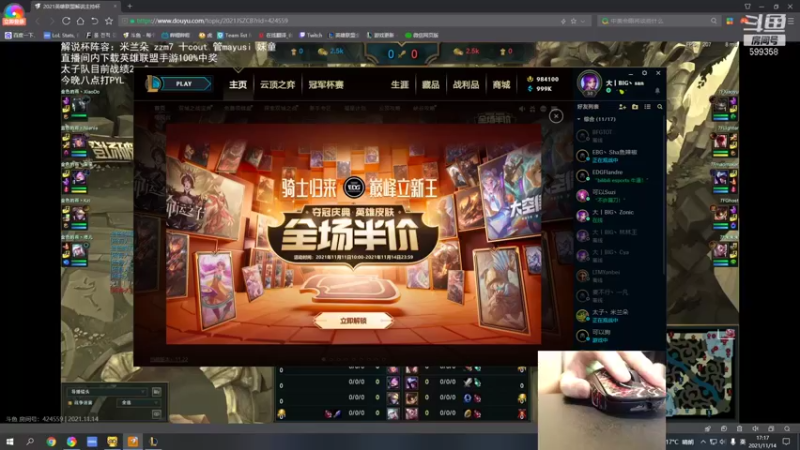800x450 pixels.
Task: Click the 984100 blue essence balance
Action: (543, 79)
